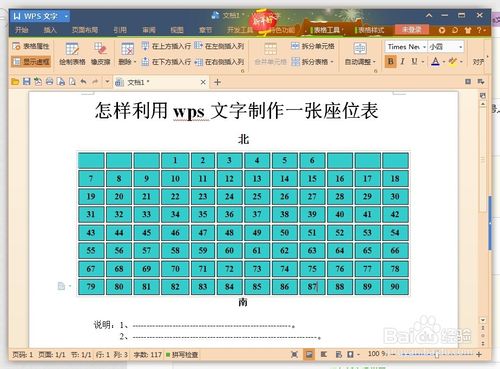Click the zoom slider in status bar
The height and width of the screenshot is (369, 500).
point(436,355)
